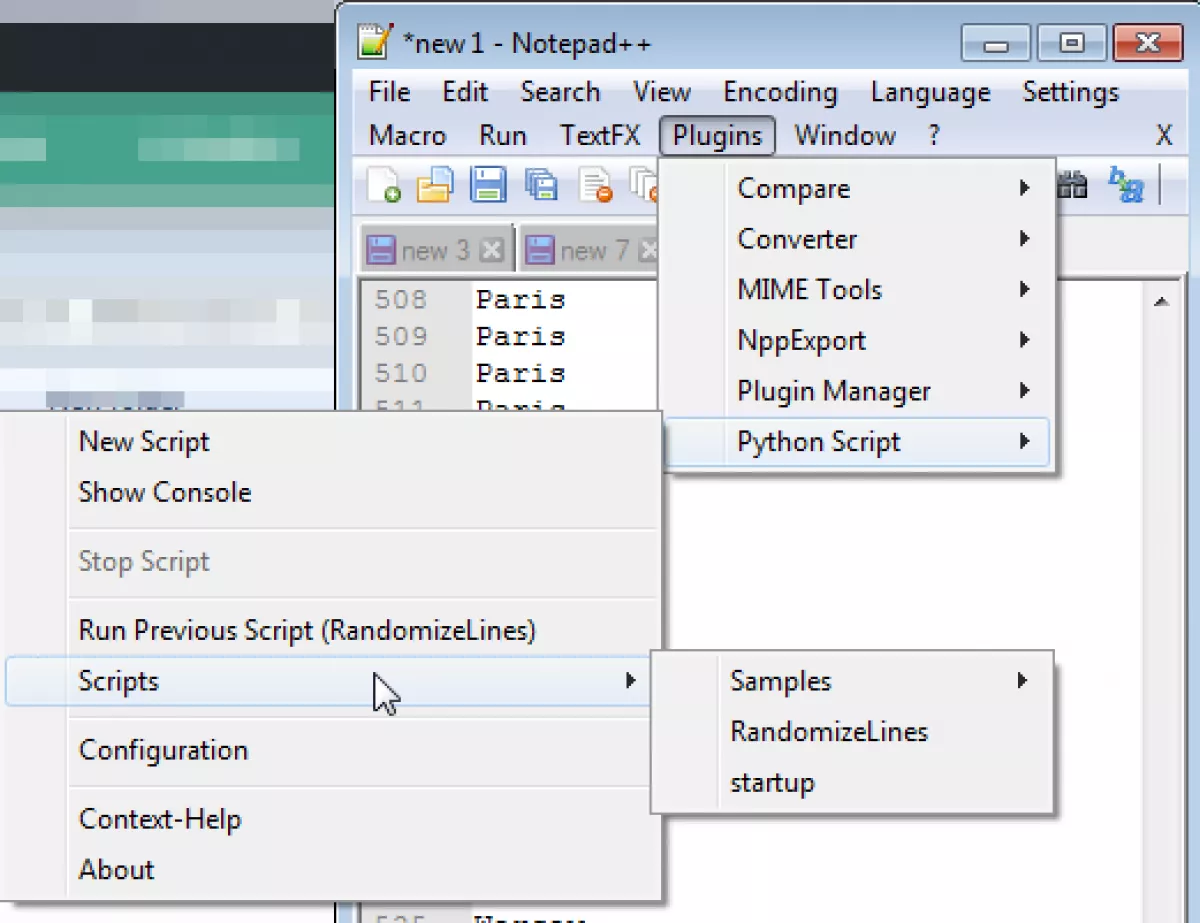1200x923 pixels.
Task: Open the File menu
Action: click(x=389, y=92)
